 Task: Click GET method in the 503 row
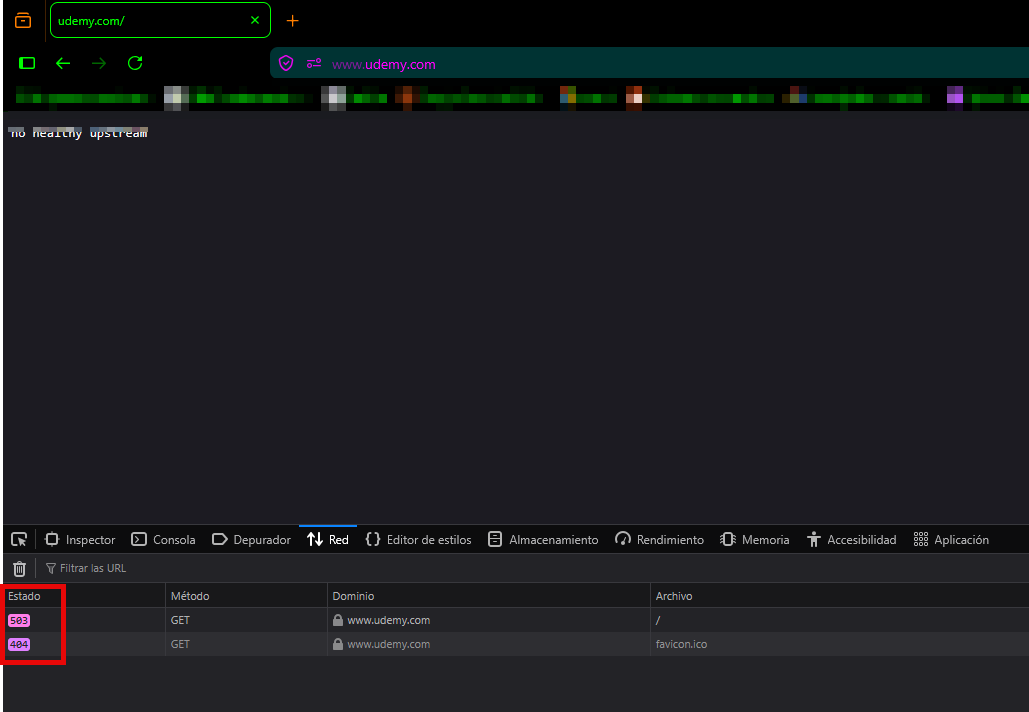click(x=180, y=620)
